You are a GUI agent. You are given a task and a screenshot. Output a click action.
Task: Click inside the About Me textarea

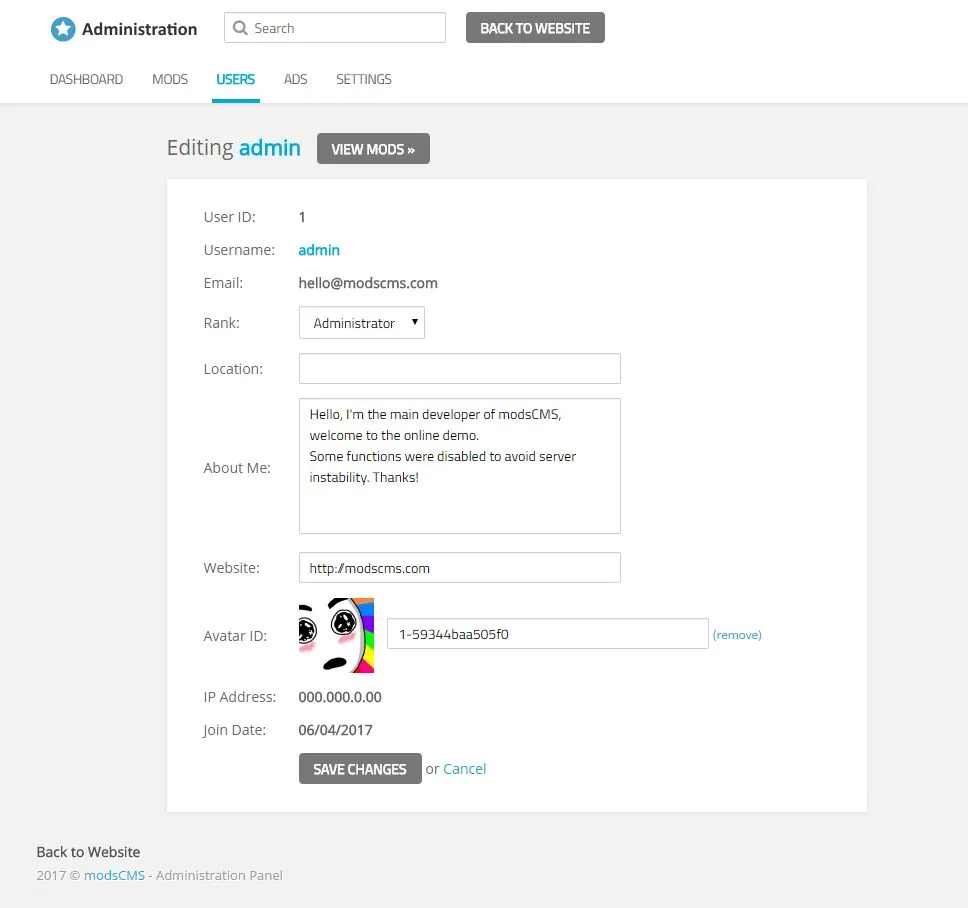(459, 466)
